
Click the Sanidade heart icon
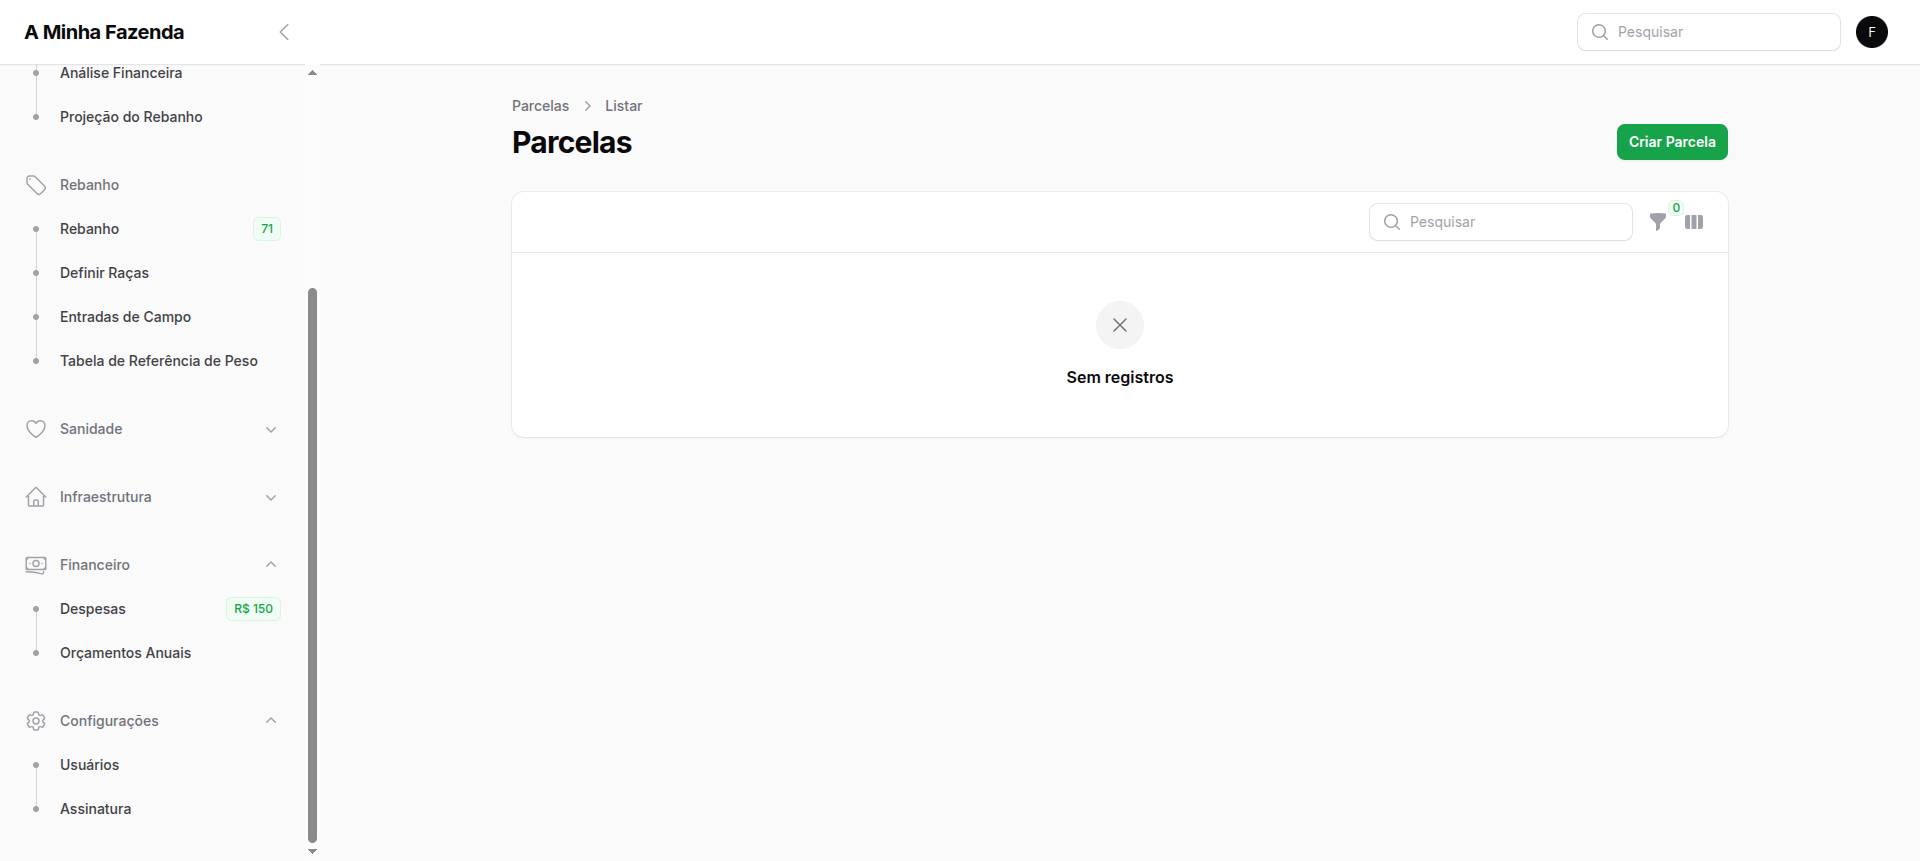pos(36,429)
